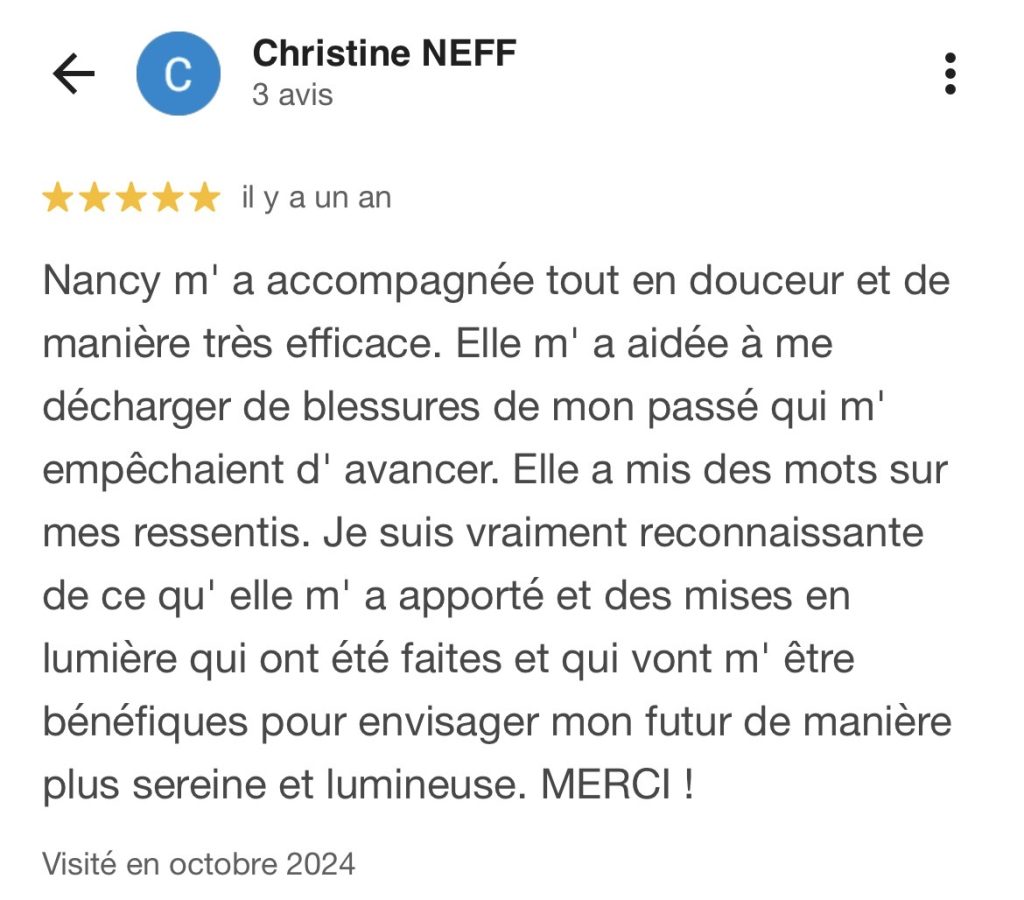The image size is (1024, 900).
Task: Go back using the left arrow
Action: (73, 74)
